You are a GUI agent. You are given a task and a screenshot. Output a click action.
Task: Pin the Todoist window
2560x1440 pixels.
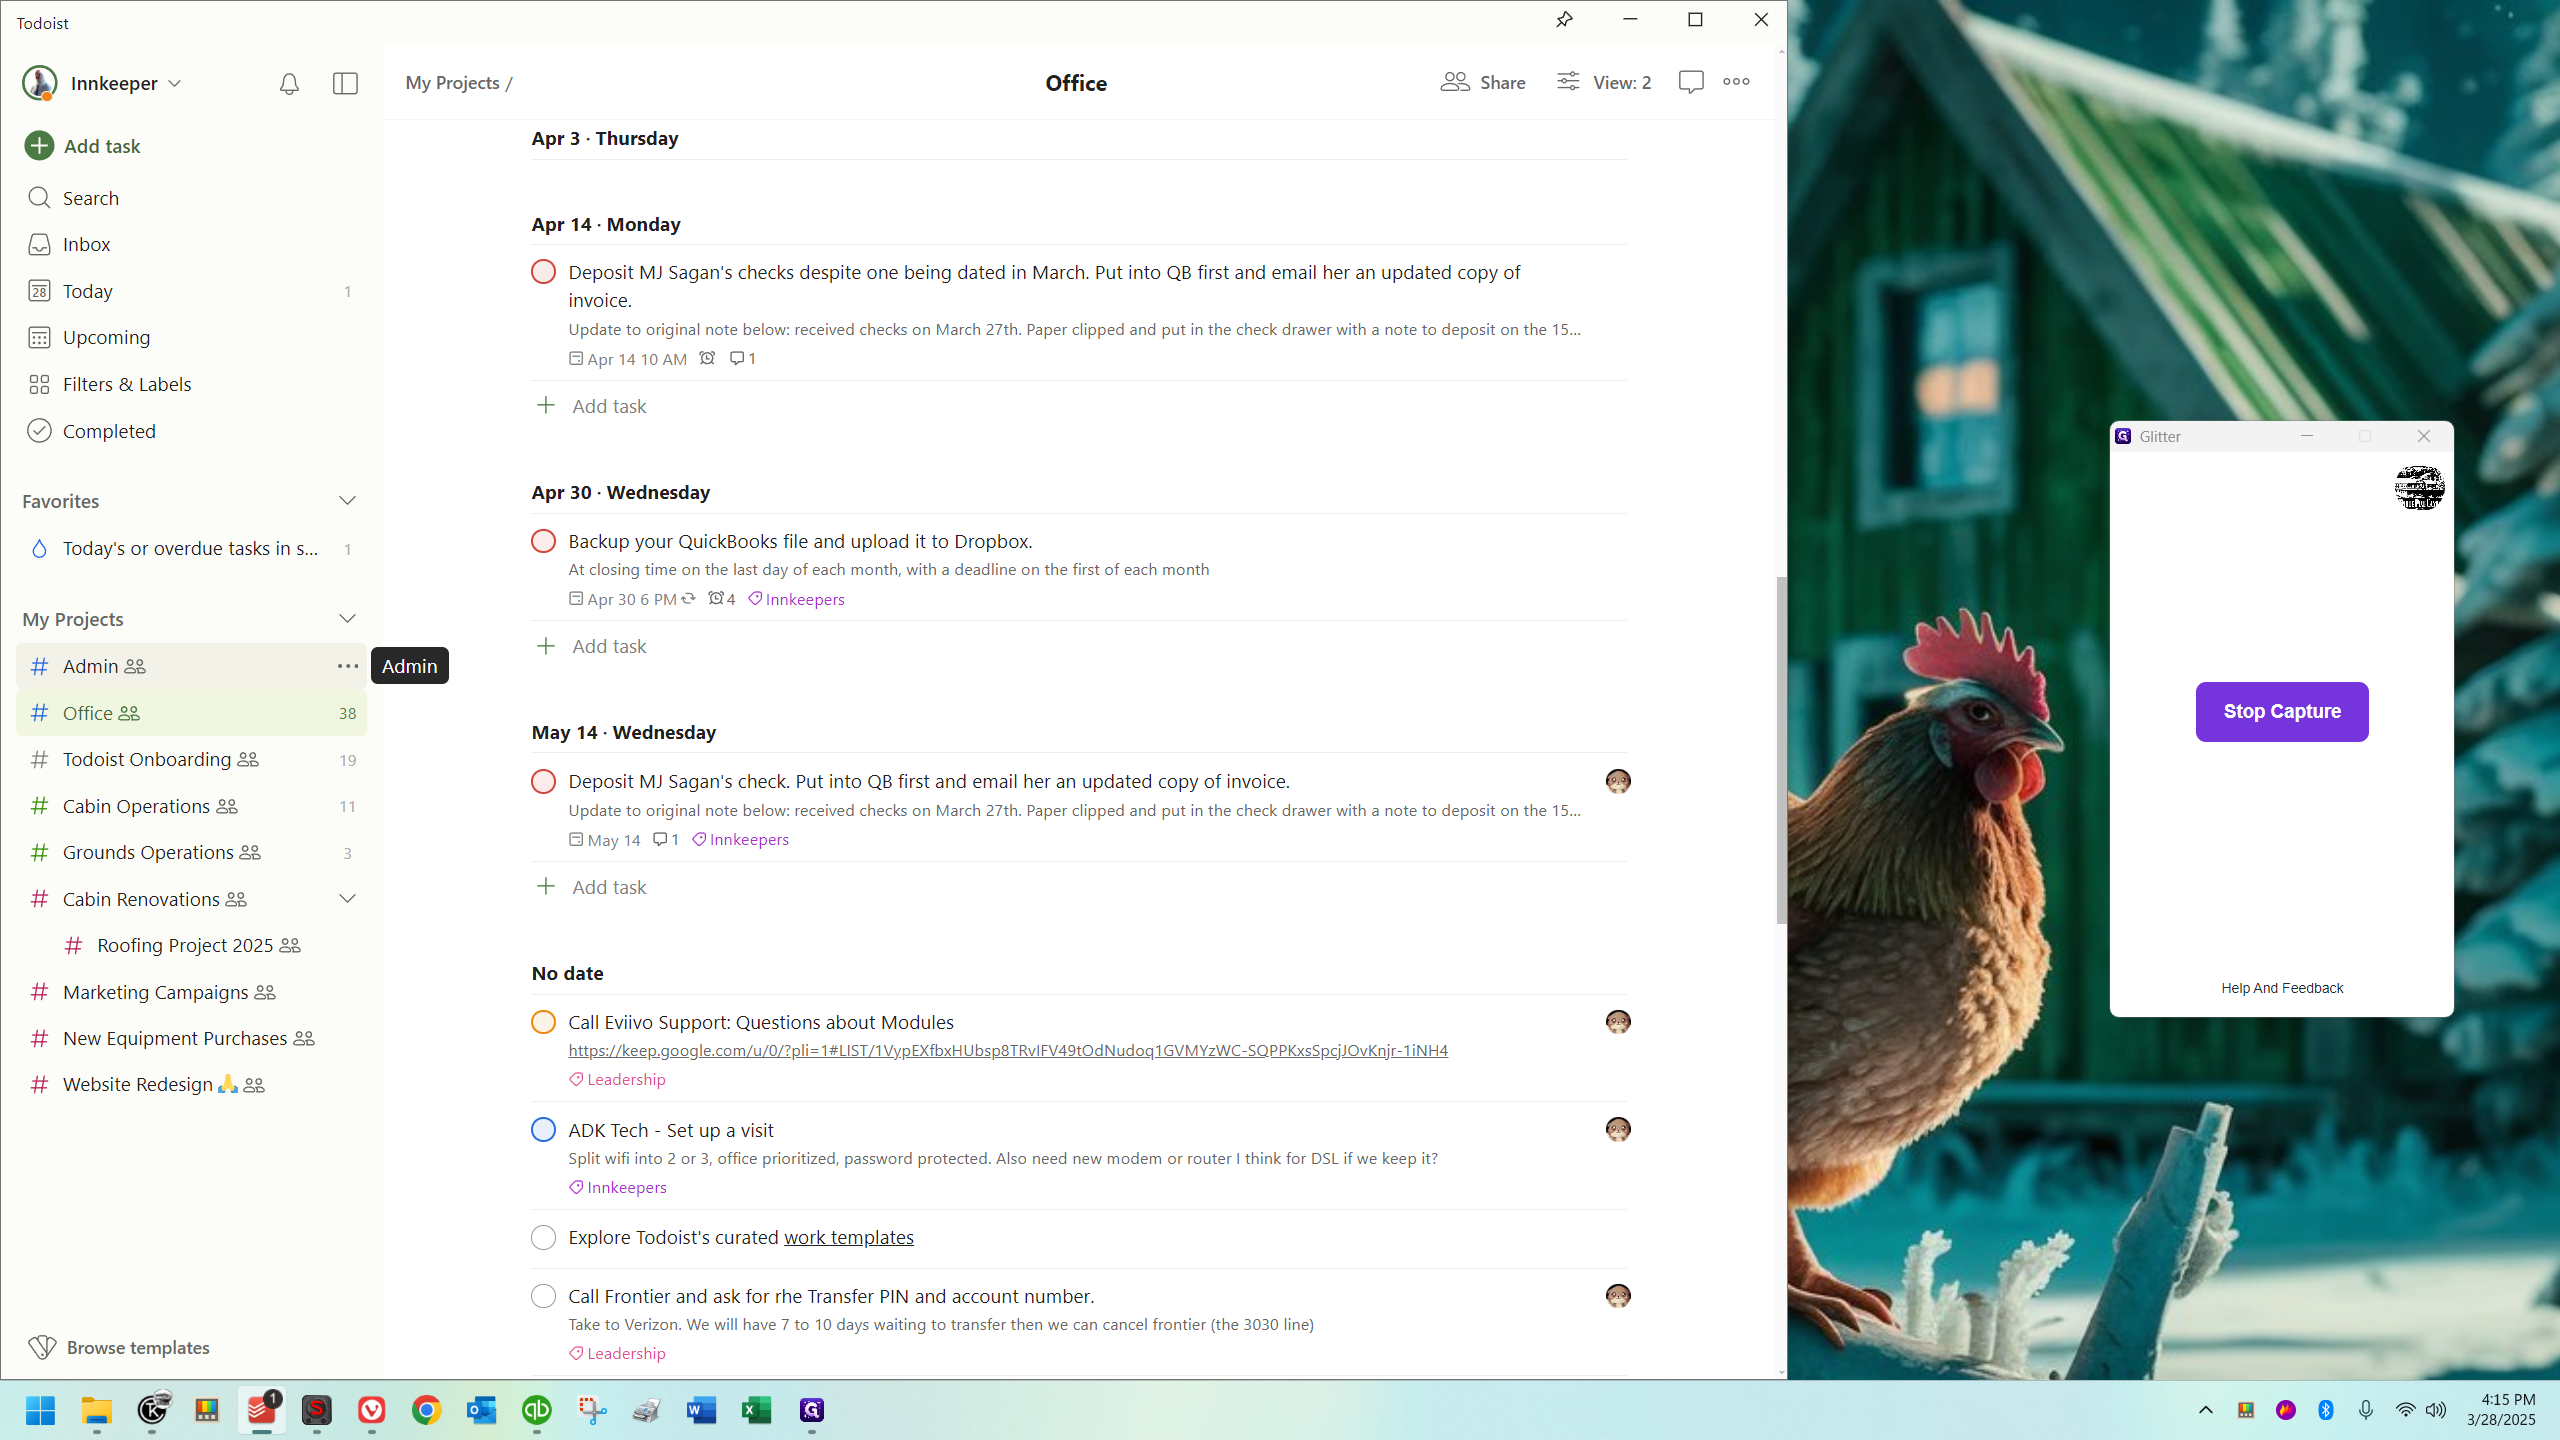(x=1564, y=20)
